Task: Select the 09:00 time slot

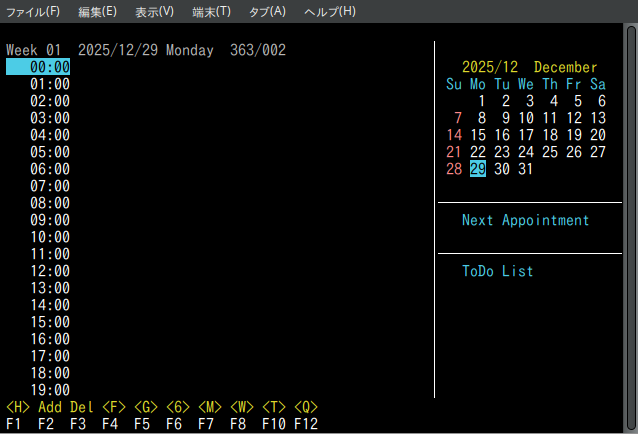Action: [x=49, y=220]
